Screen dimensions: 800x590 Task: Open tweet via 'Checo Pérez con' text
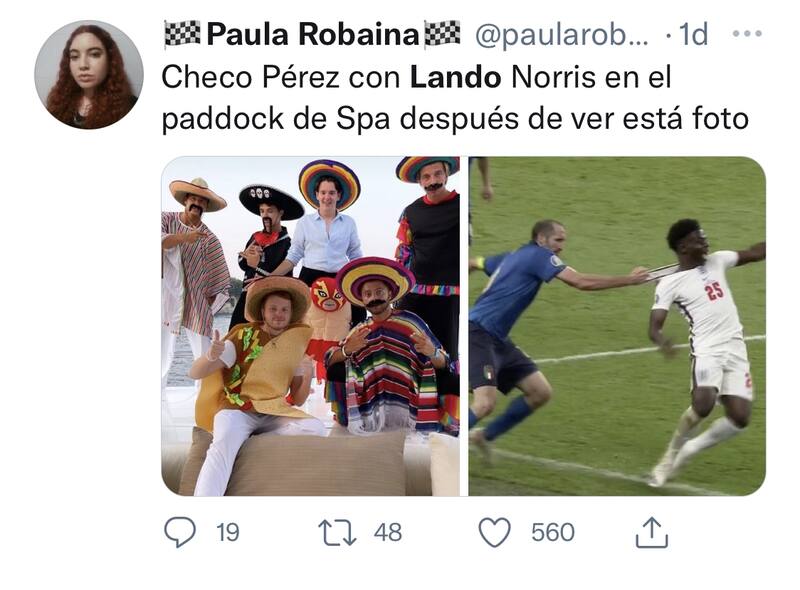pos(283,78)
